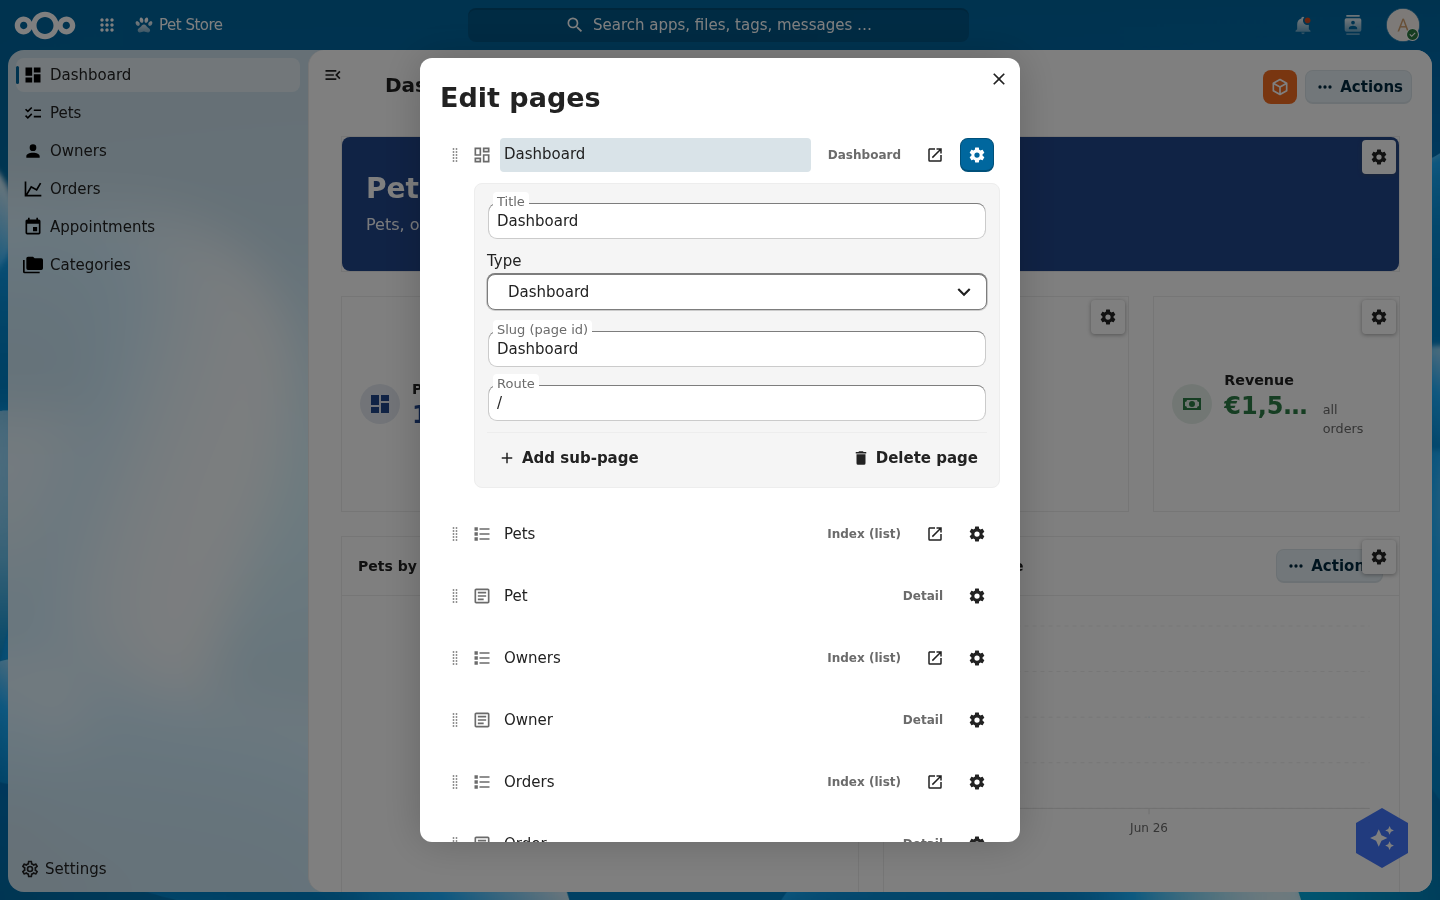Open Dashboard in the sidebar
The width and height of the screenshot is (1440, 900).
[157, 75]
